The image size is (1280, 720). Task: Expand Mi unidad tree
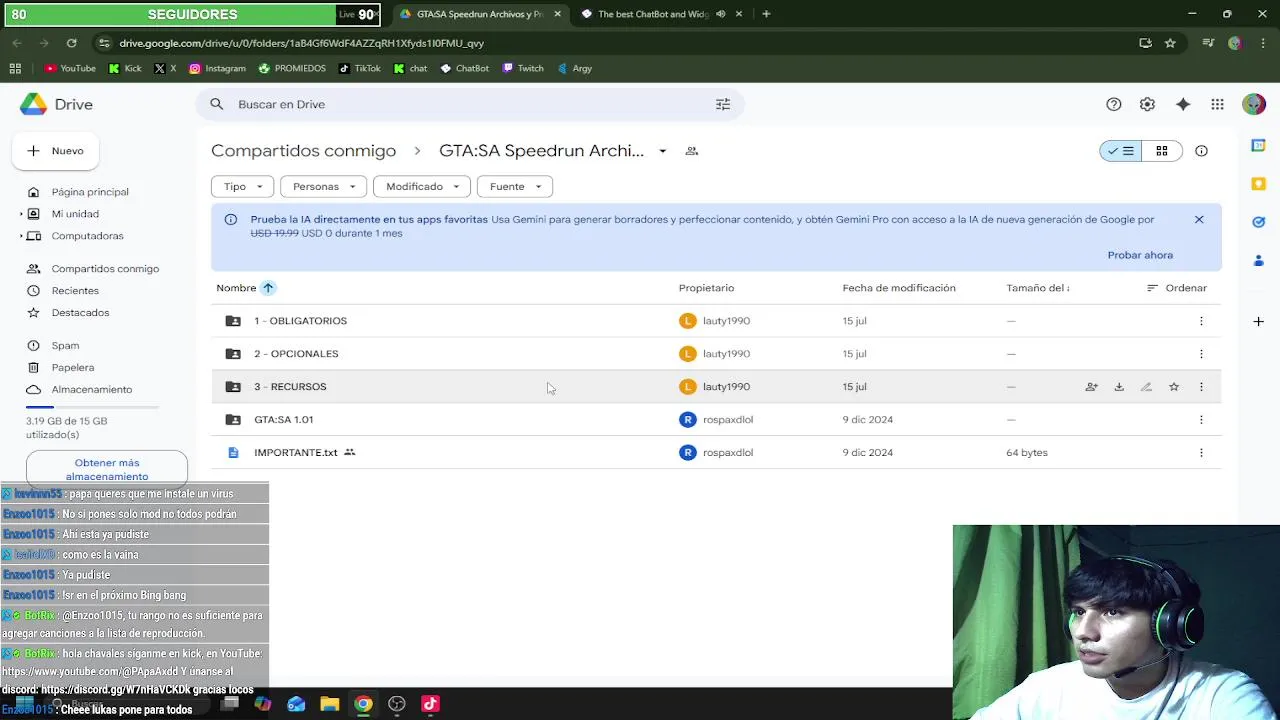tap(21, 214)
